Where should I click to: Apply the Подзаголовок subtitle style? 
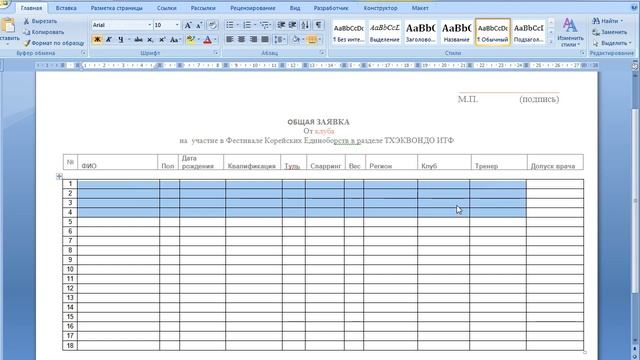529,32
